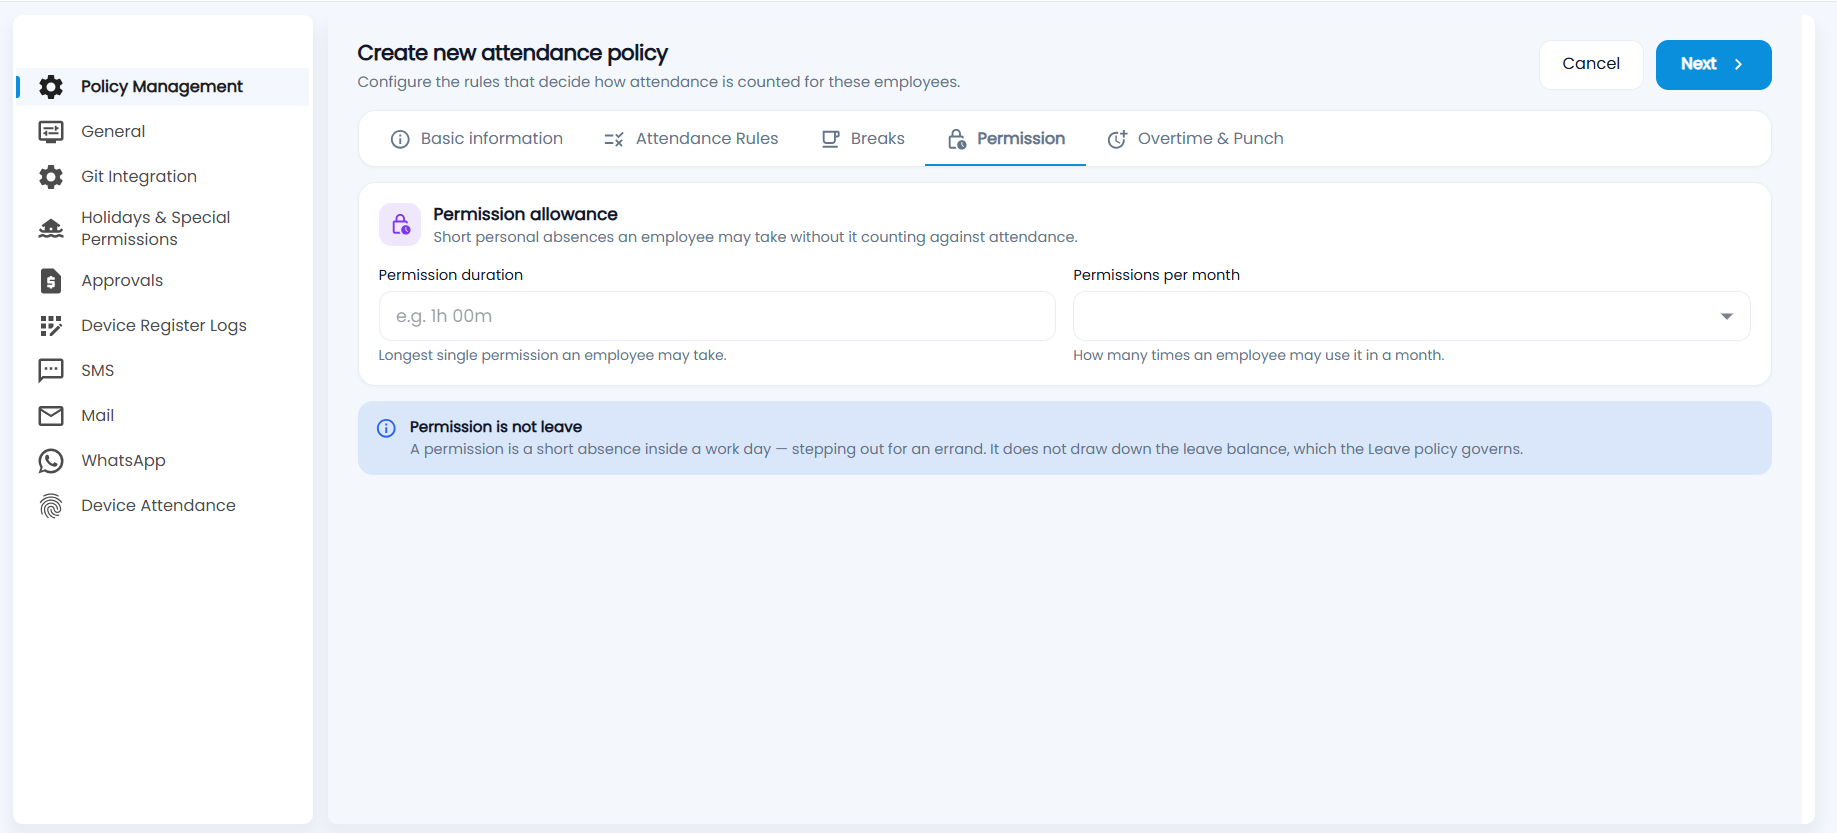The image size is (1837, 833).
Task: Click the Basic information info icon
Action: click(400, 139)
